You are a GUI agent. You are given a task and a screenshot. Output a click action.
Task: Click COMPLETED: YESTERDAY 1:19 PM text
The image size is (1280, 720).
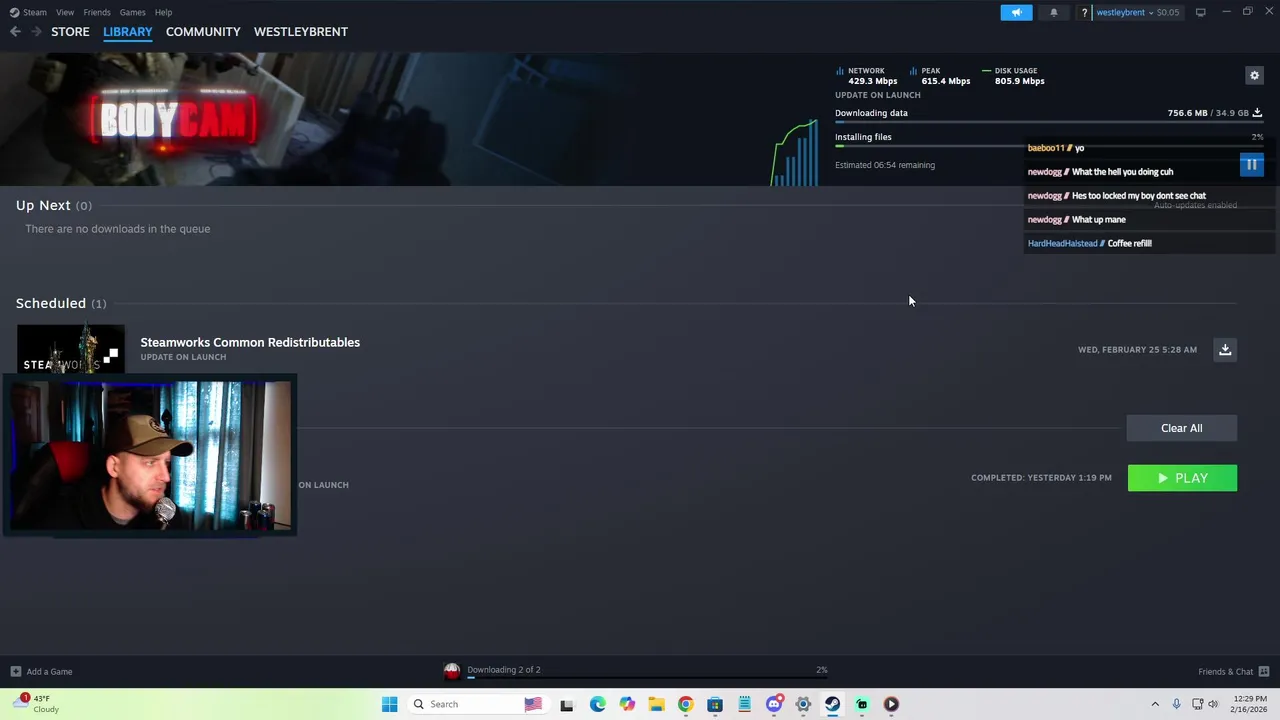tap(1041, 478)
